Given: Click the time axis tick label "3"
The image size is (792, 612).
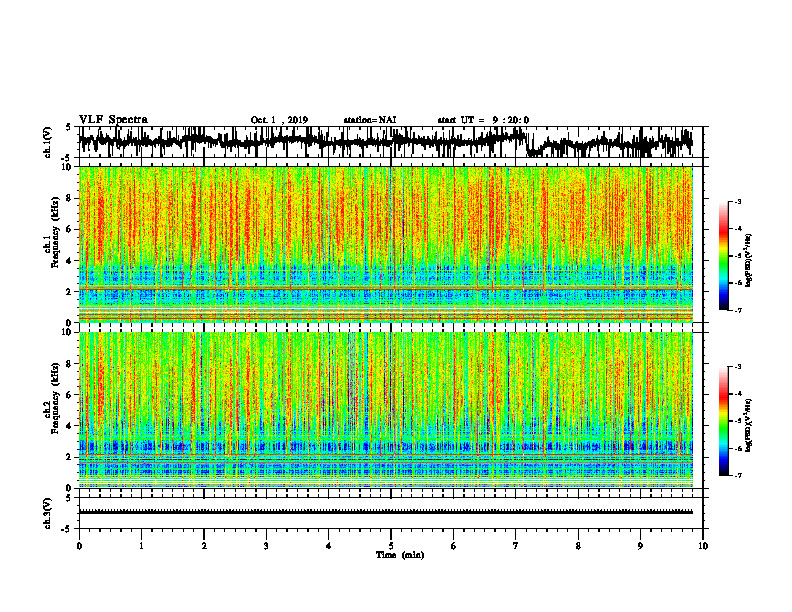Looking at the screenshot, I should coord(266,546).
